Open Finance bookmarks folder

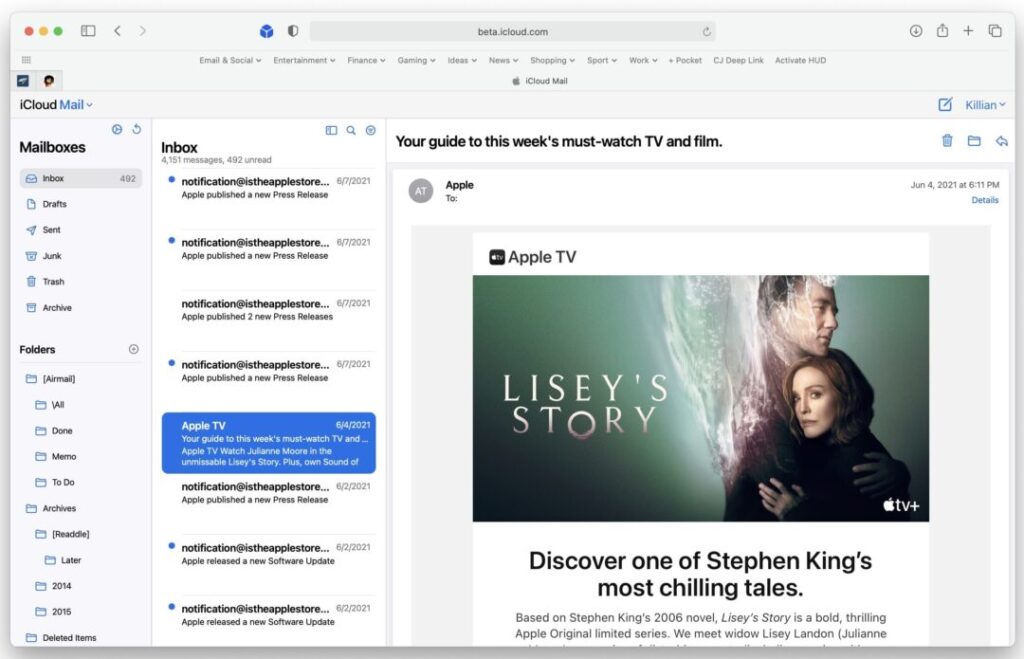(366, 60)
